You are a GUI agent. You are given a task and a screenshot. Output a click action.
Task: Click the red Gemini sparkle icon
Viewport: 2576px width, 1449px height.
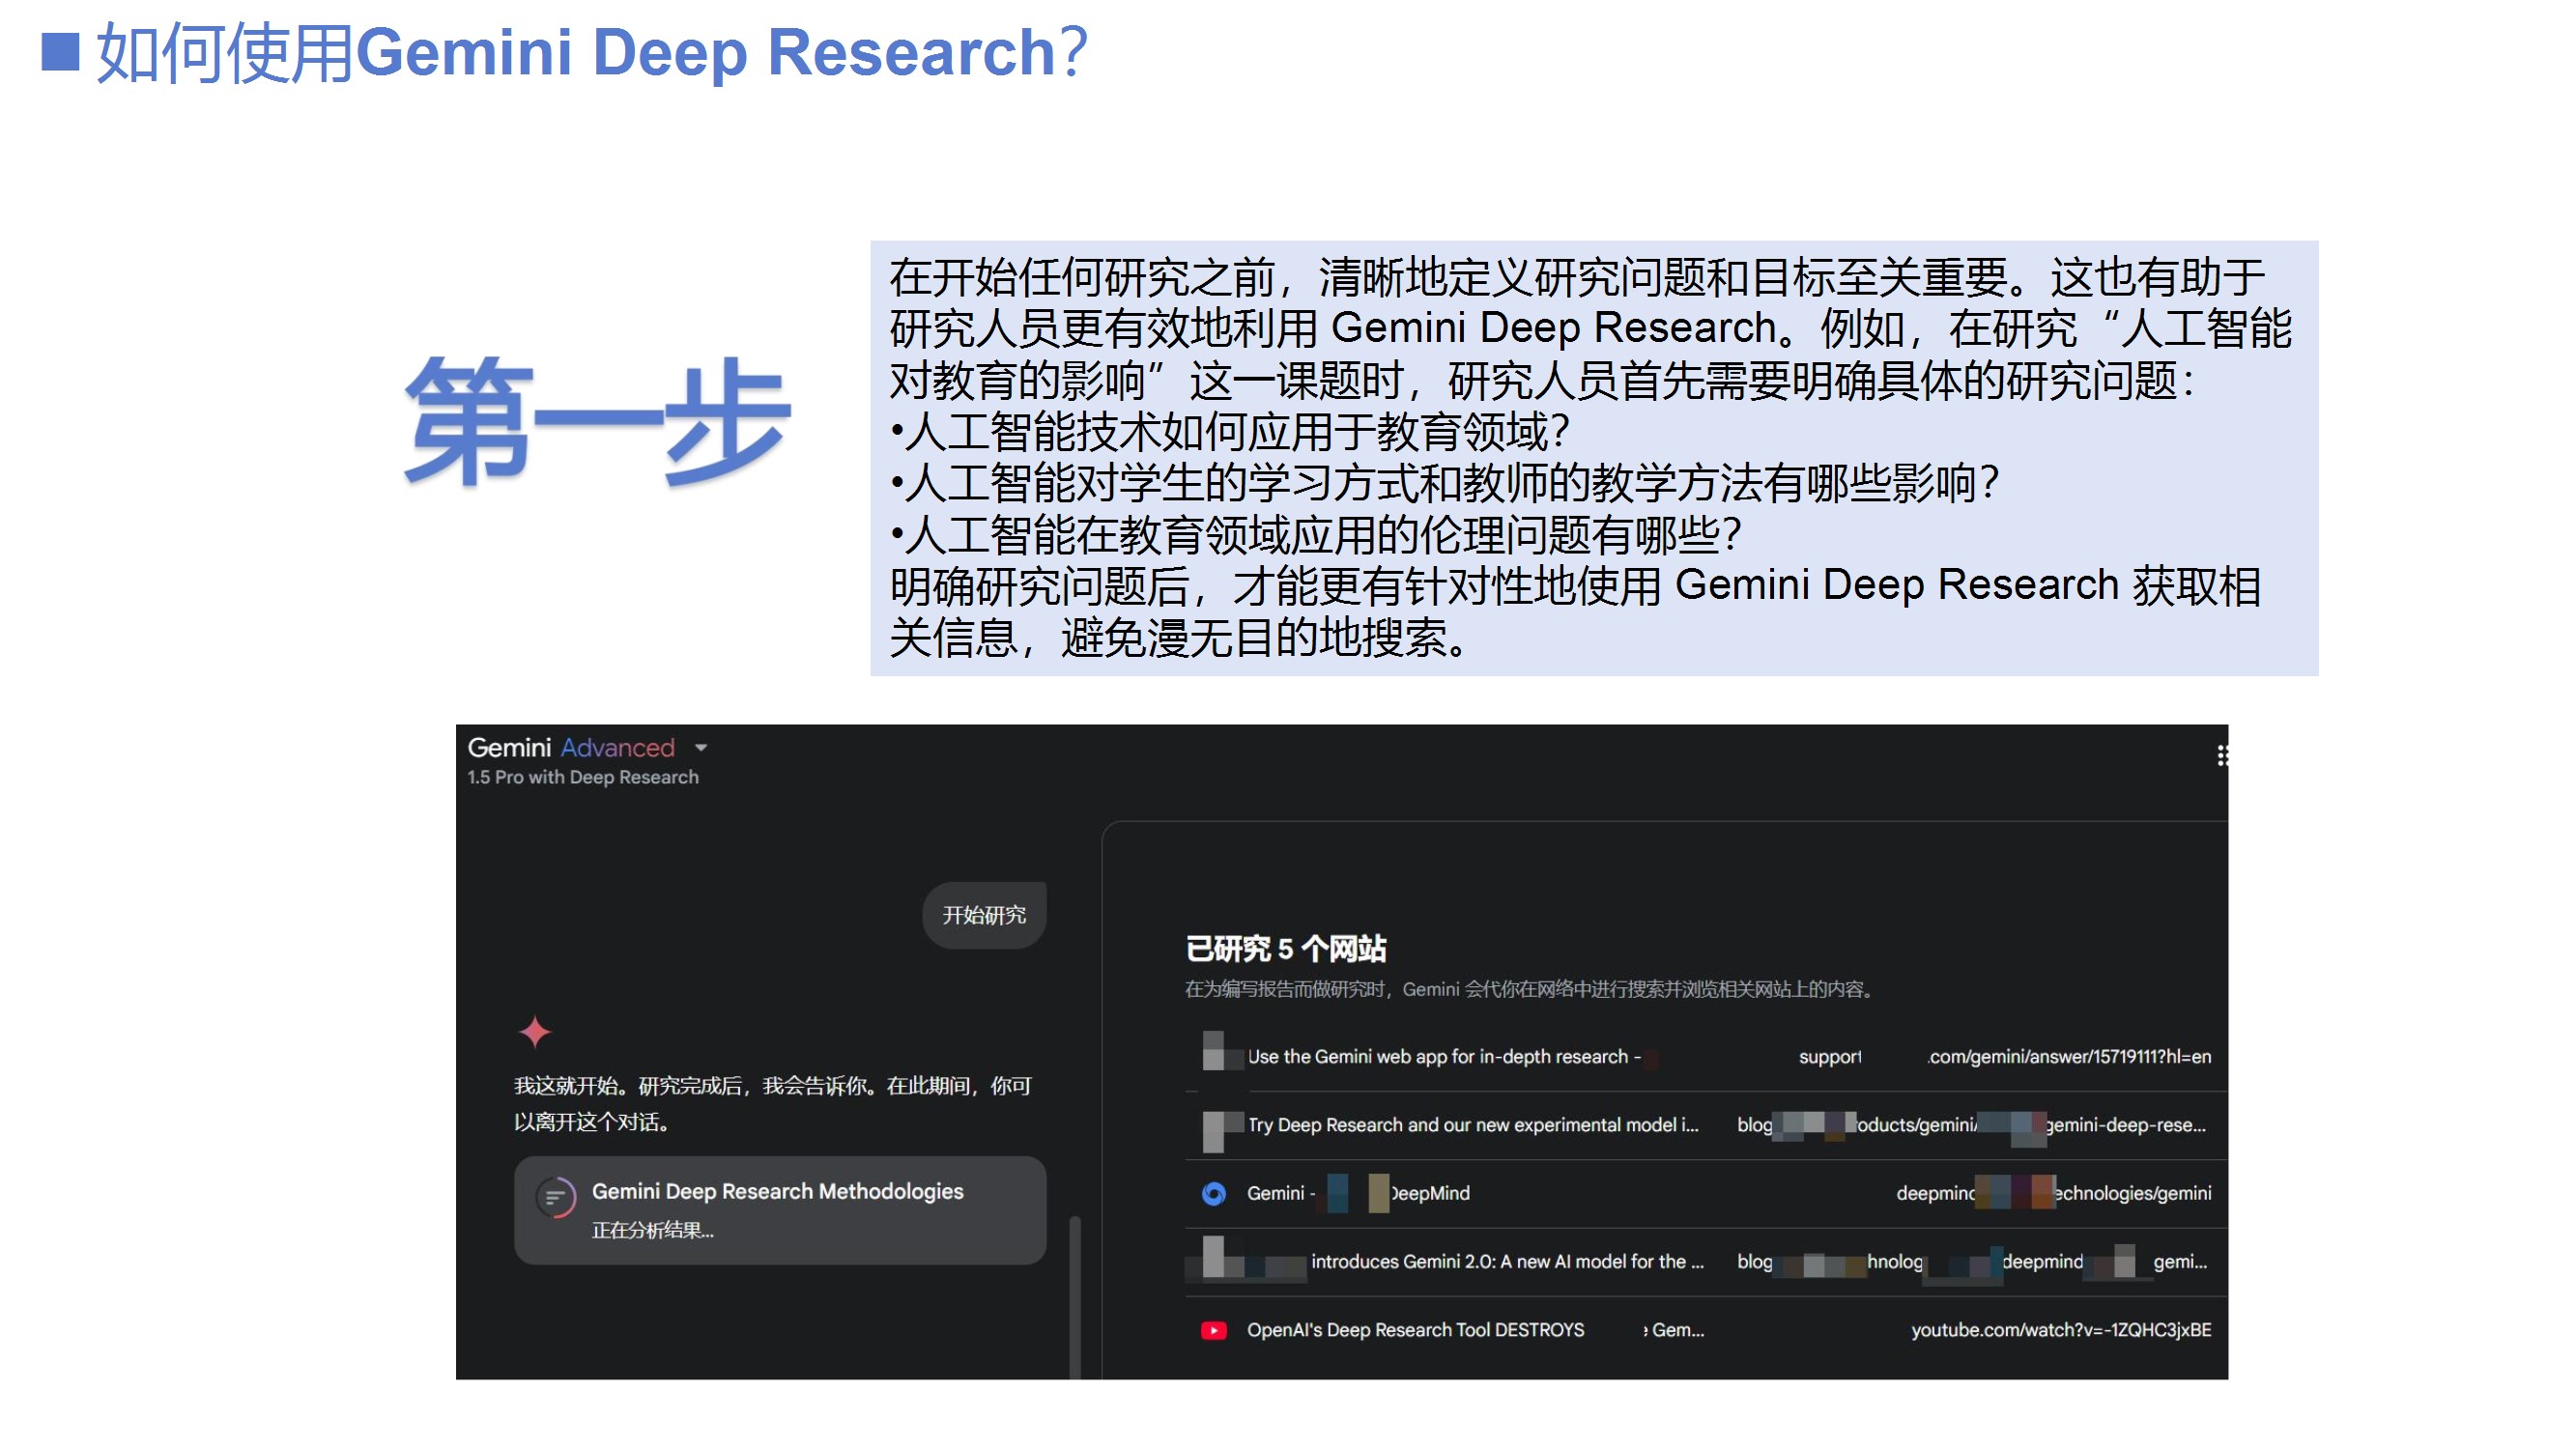535,1031
